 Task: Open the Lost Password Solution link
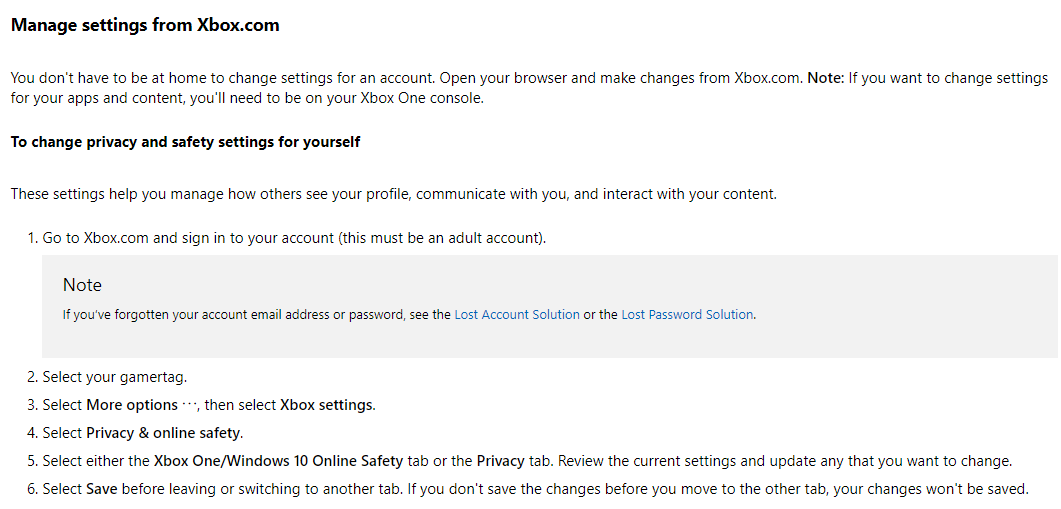coord(687,315)
